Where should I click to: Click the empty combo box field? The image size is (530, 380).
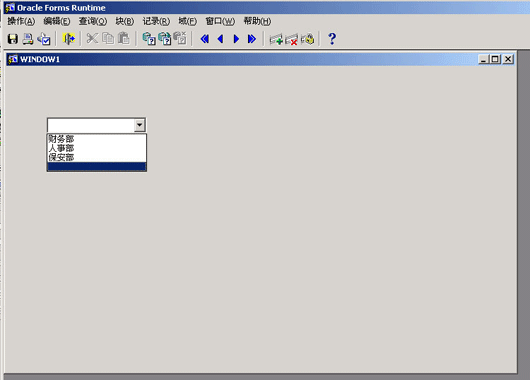pos(91,125)
